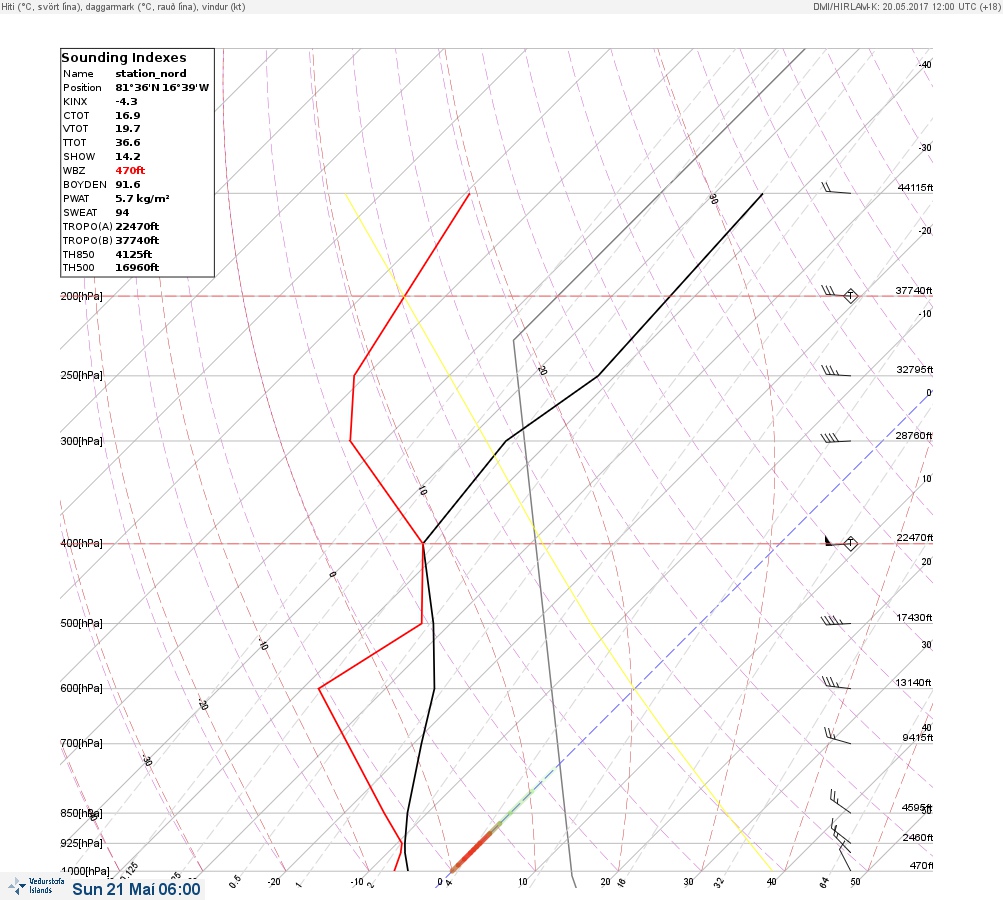Viewport: 1003px width, 900px height.
Task: Click the tropopause diamond marker at 37740ft
Action: [850, 296]
